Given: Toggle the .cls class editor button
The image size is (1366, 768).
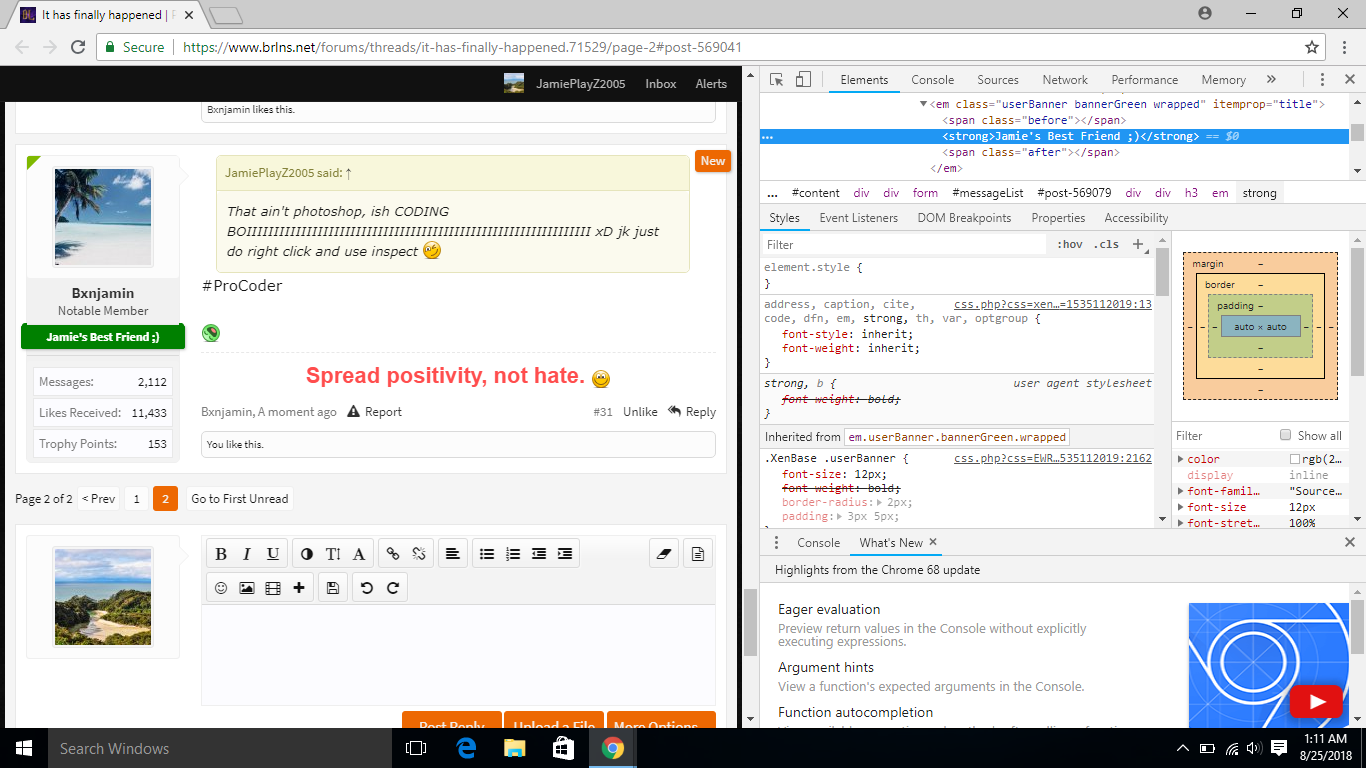Looking at the screenshot, I should (1106, 244).
